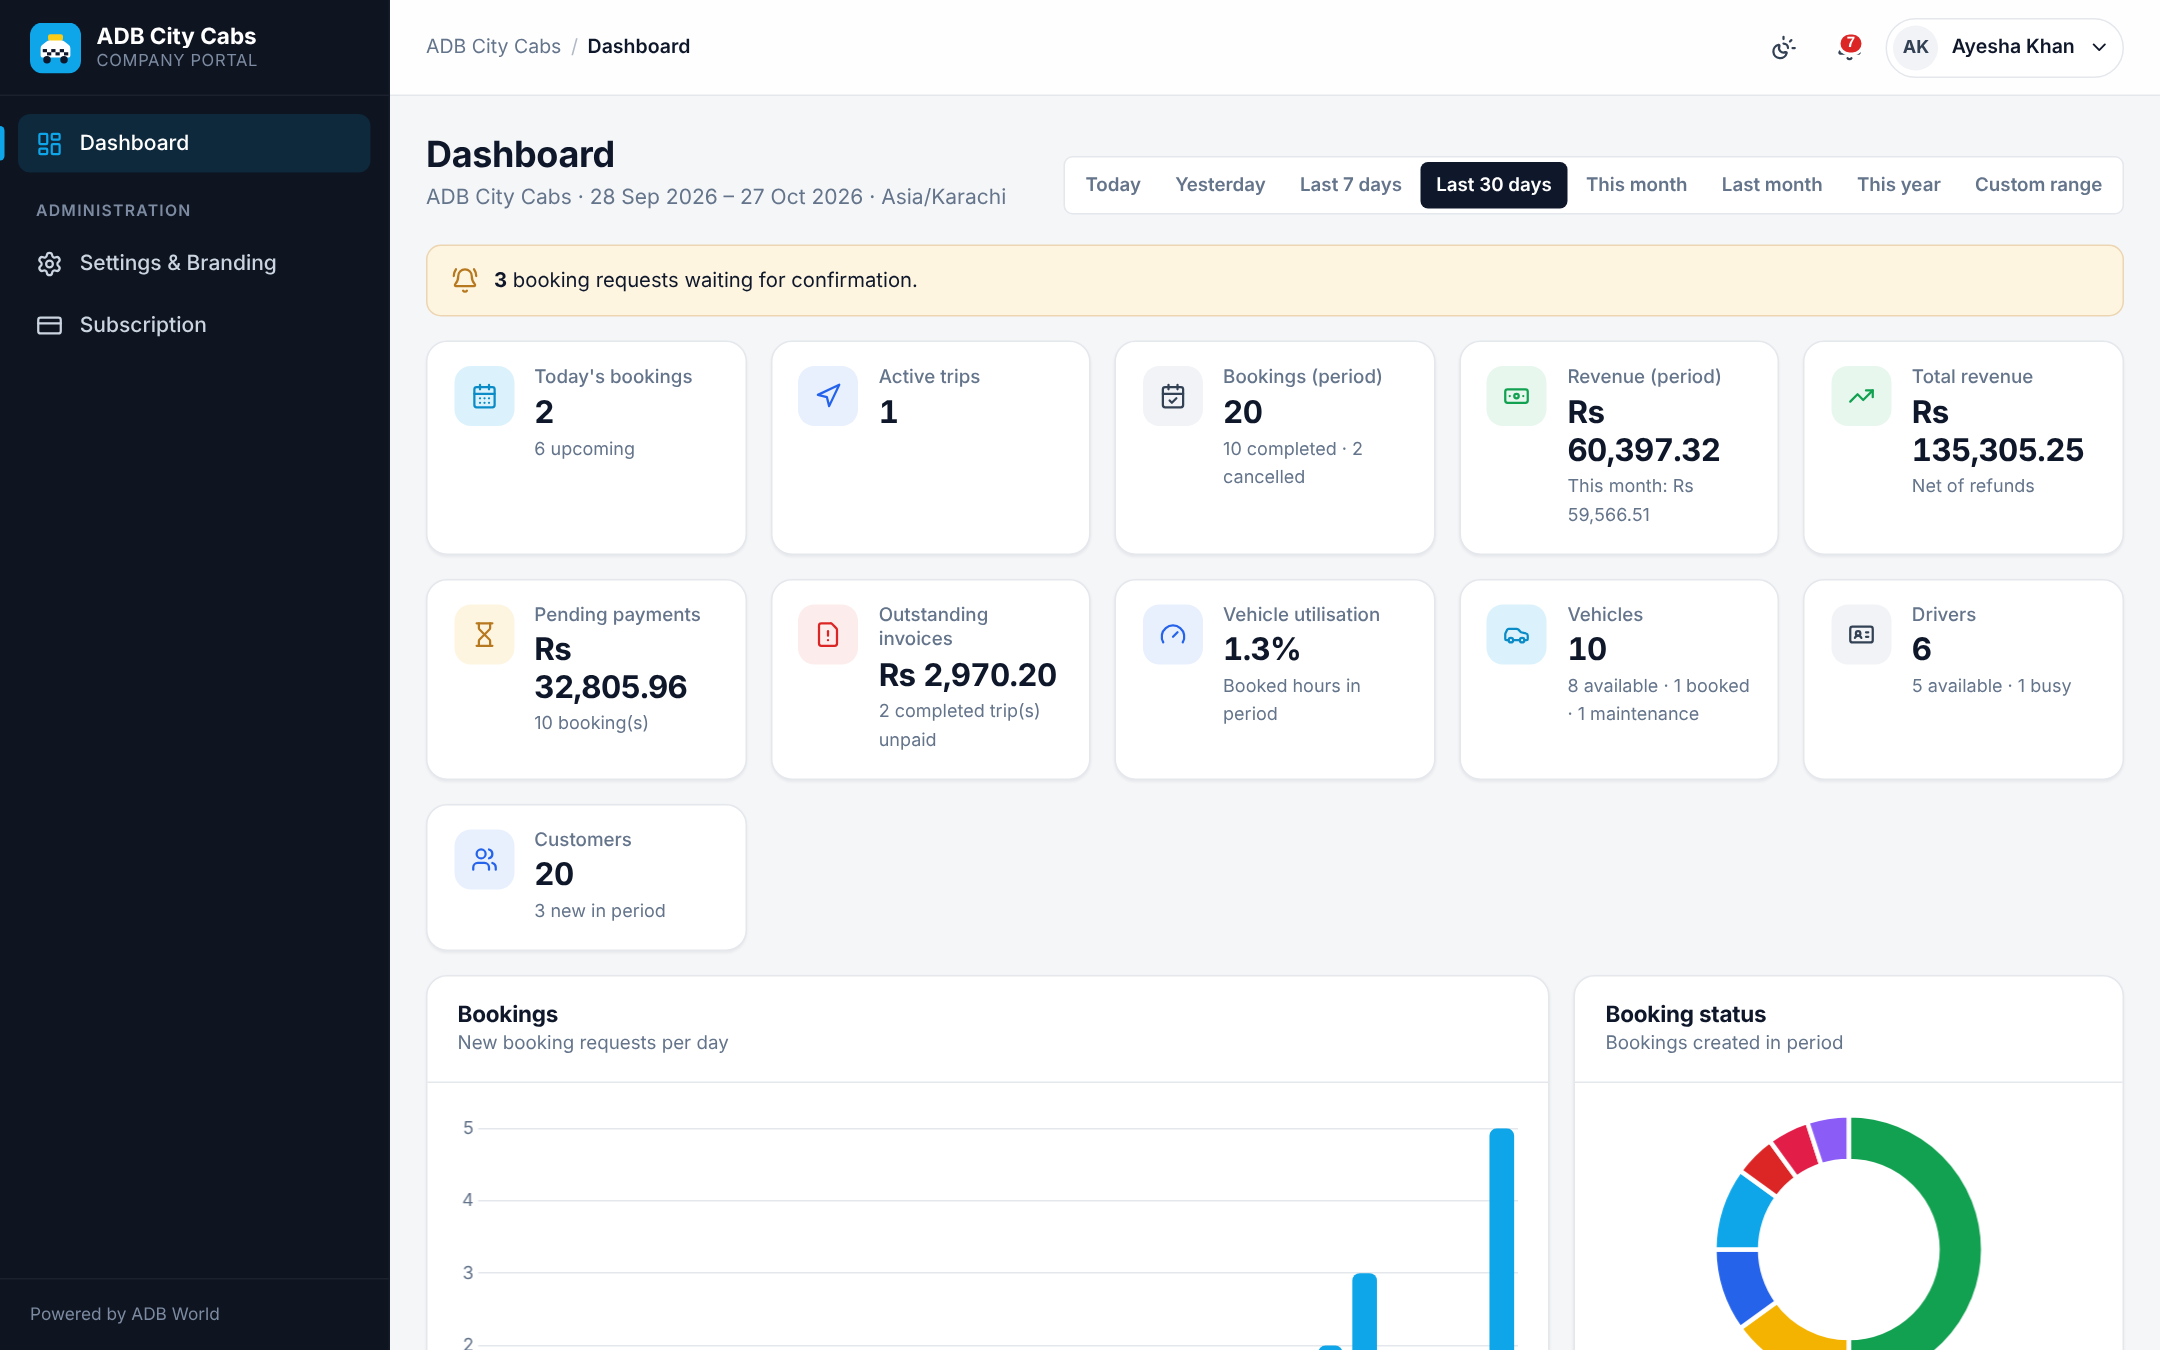The image size is (2160, 1350).
Task: Click the Total revenue trending-up icon
Action: (x=1861, y=396)
